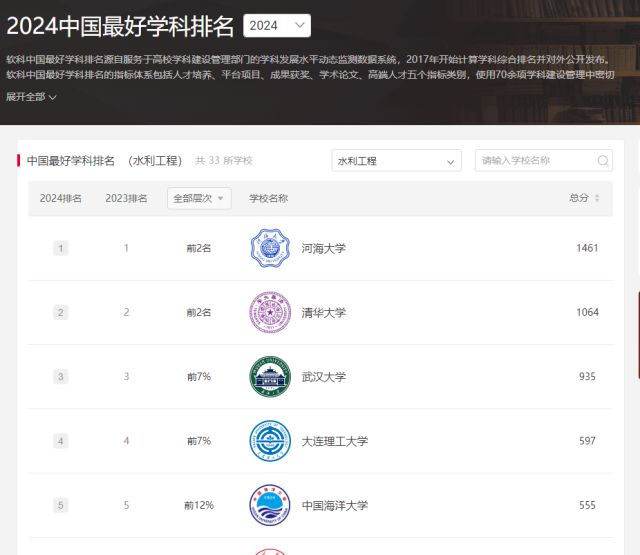Click the rank 1 badge
640x555 pixels.
click(x=61, y=248)
